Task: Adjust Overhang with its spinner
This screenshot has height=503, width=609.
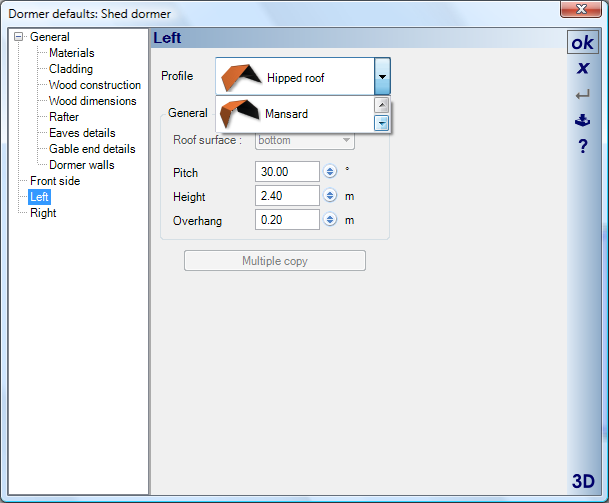Action: 330,219
